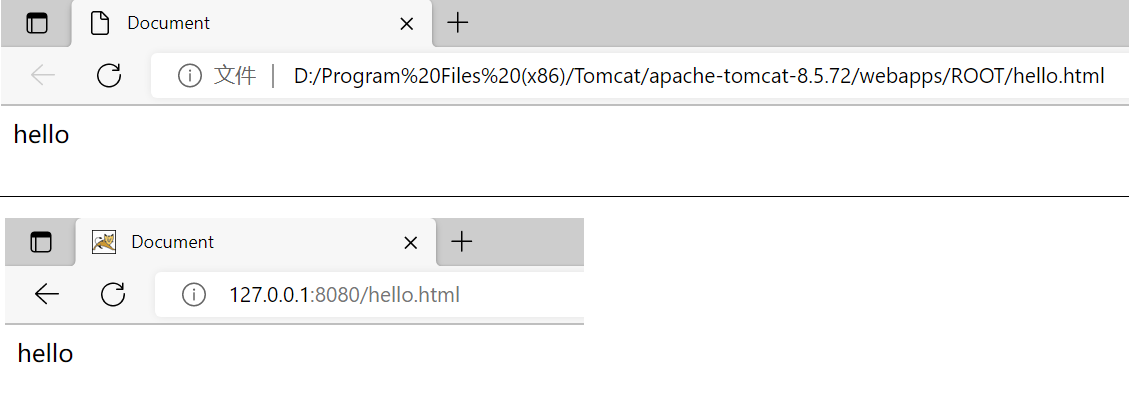Viewport: 1129px width, 397px height.
Task: Click the 文件 label in the address bar
Action: [x=235, y=75]
